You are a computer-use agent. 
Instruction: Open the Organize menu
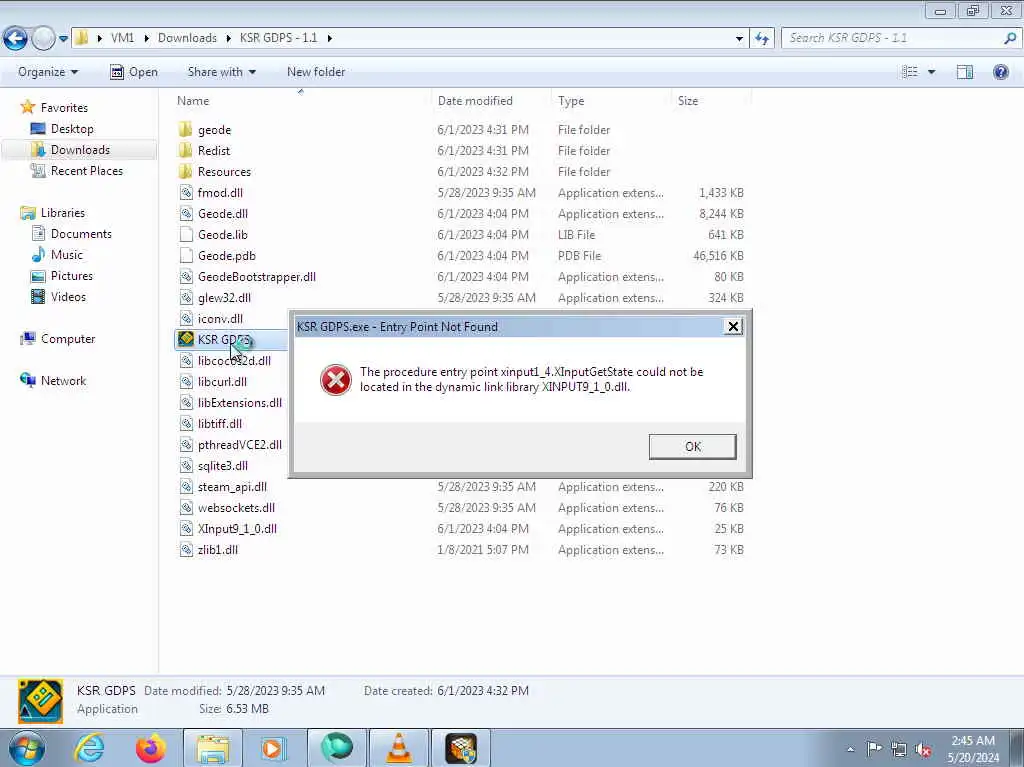48,72
